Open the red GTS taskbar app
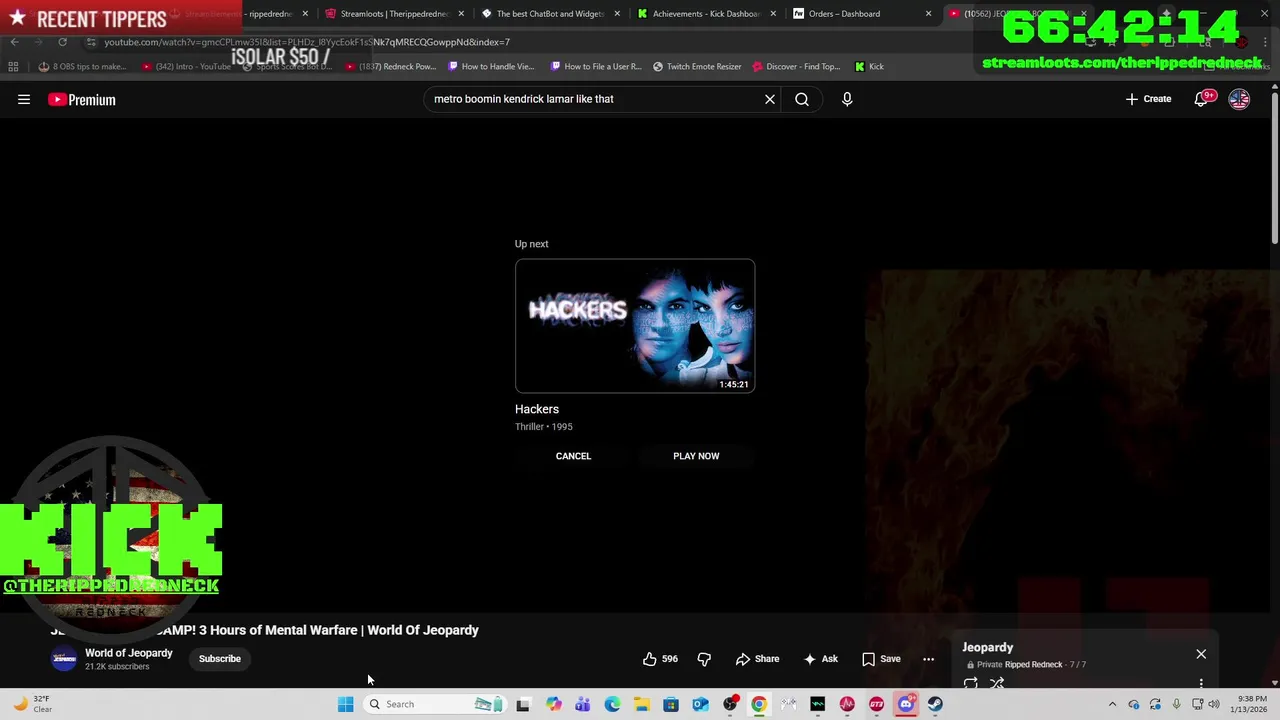This screenshot has height=720, width=1280. point(877,704)
